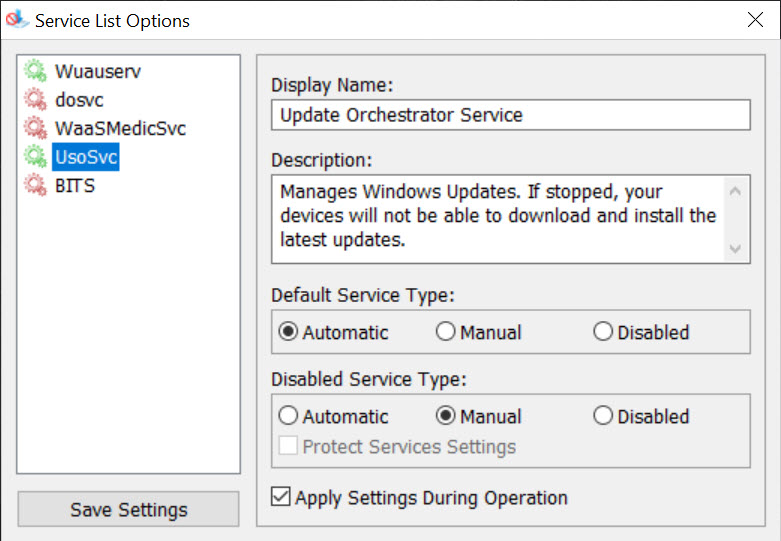Image resolution: width=781 pixels, height=541 pixels.
Task: Click the red gear icon beside BITS
Action: click(35, 185)
